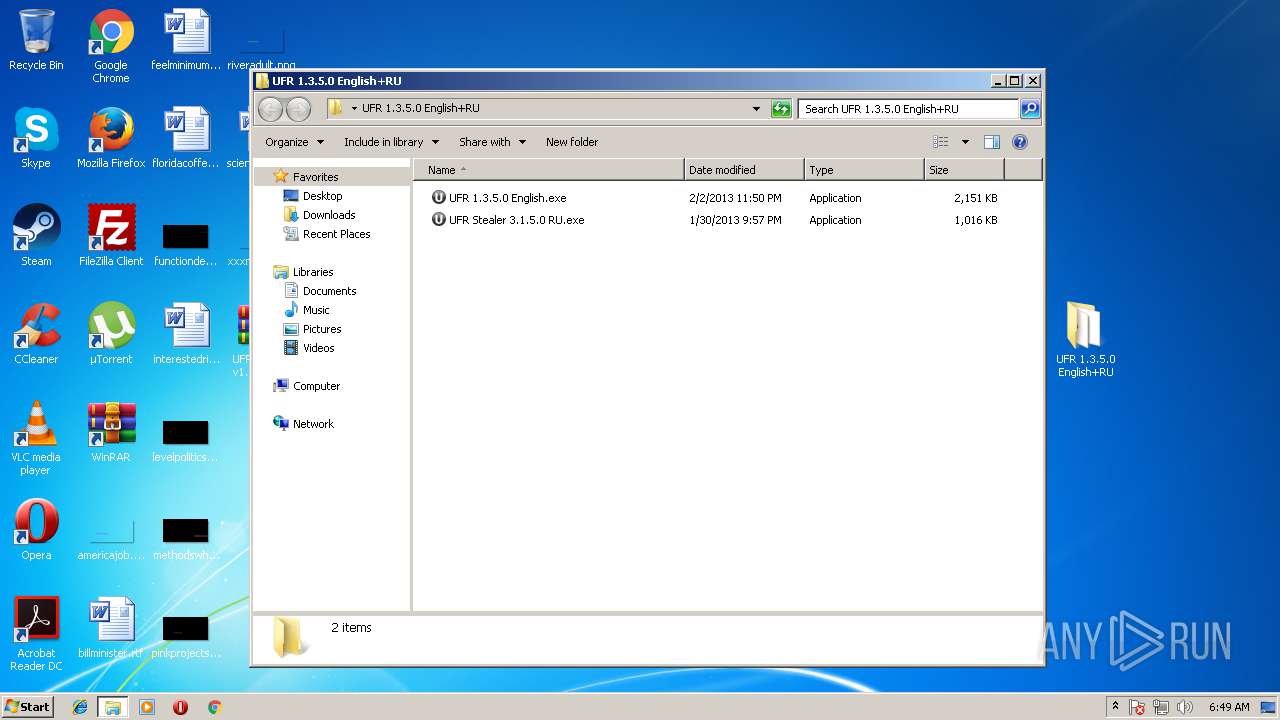The height and width of the screenshot is (720, 1280).
Task: Click the search magnifier icon
Action: (1029, 109)
